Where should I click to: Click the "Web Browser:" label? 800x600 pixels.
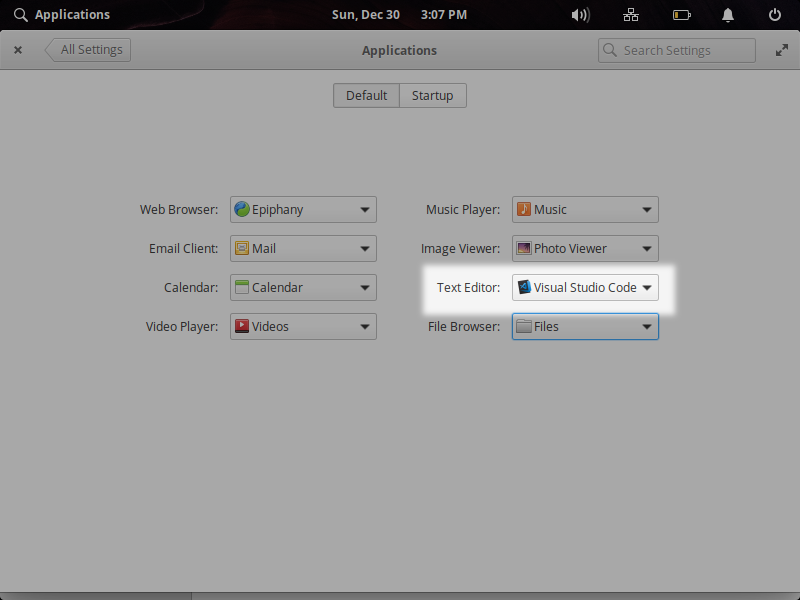(179, 210)
